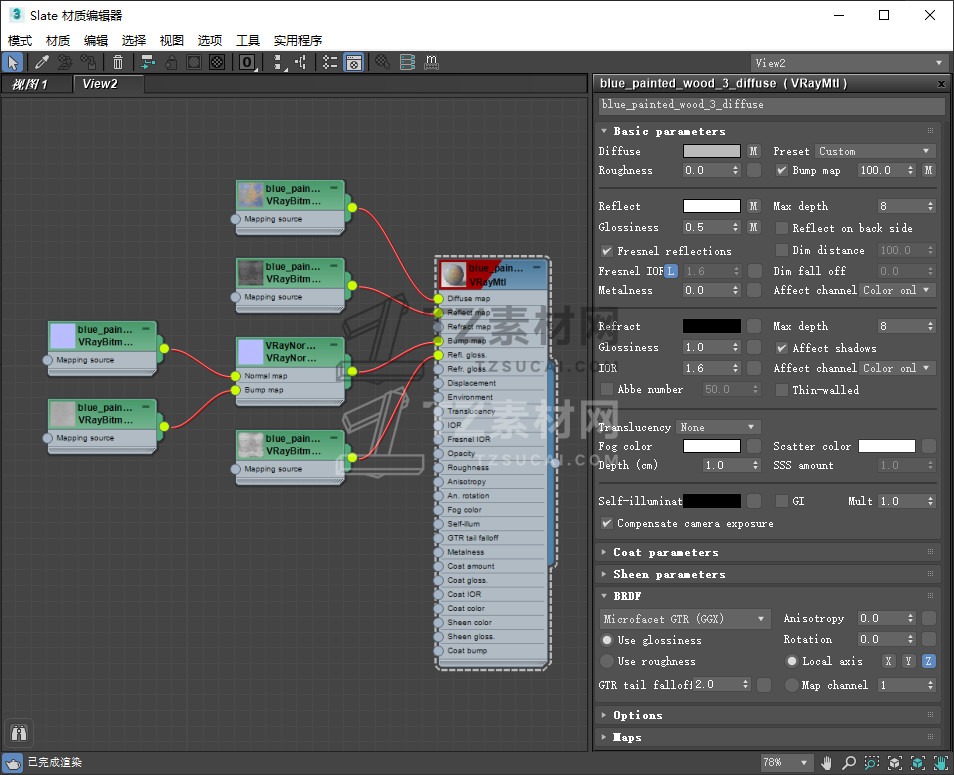Switch to the 视图1 tab
The width and height of the screenshot is (954, 775).
(30, 84)
